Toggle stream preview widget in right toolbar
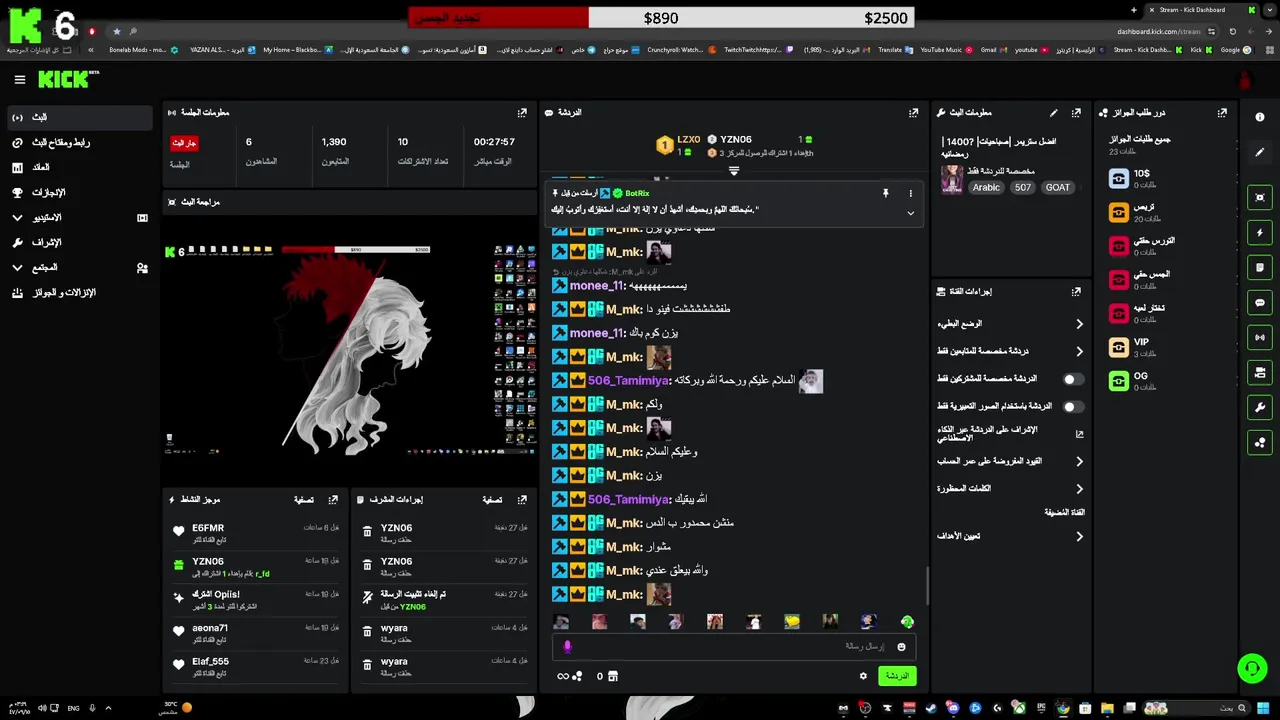 tap(1260, 198)
